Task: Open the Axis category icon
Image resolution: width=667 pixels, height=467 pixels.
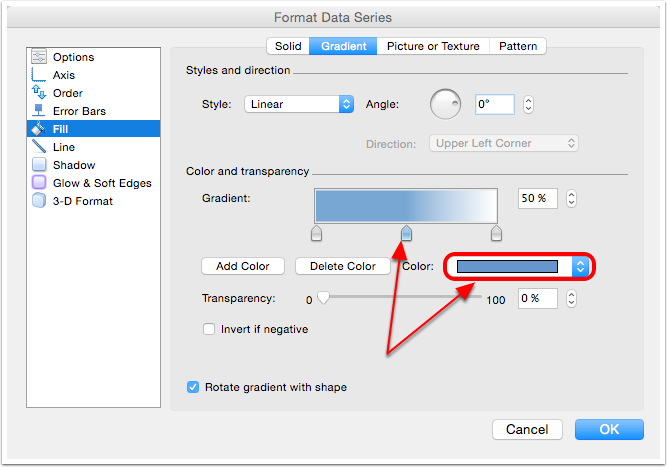Action: 39,75
